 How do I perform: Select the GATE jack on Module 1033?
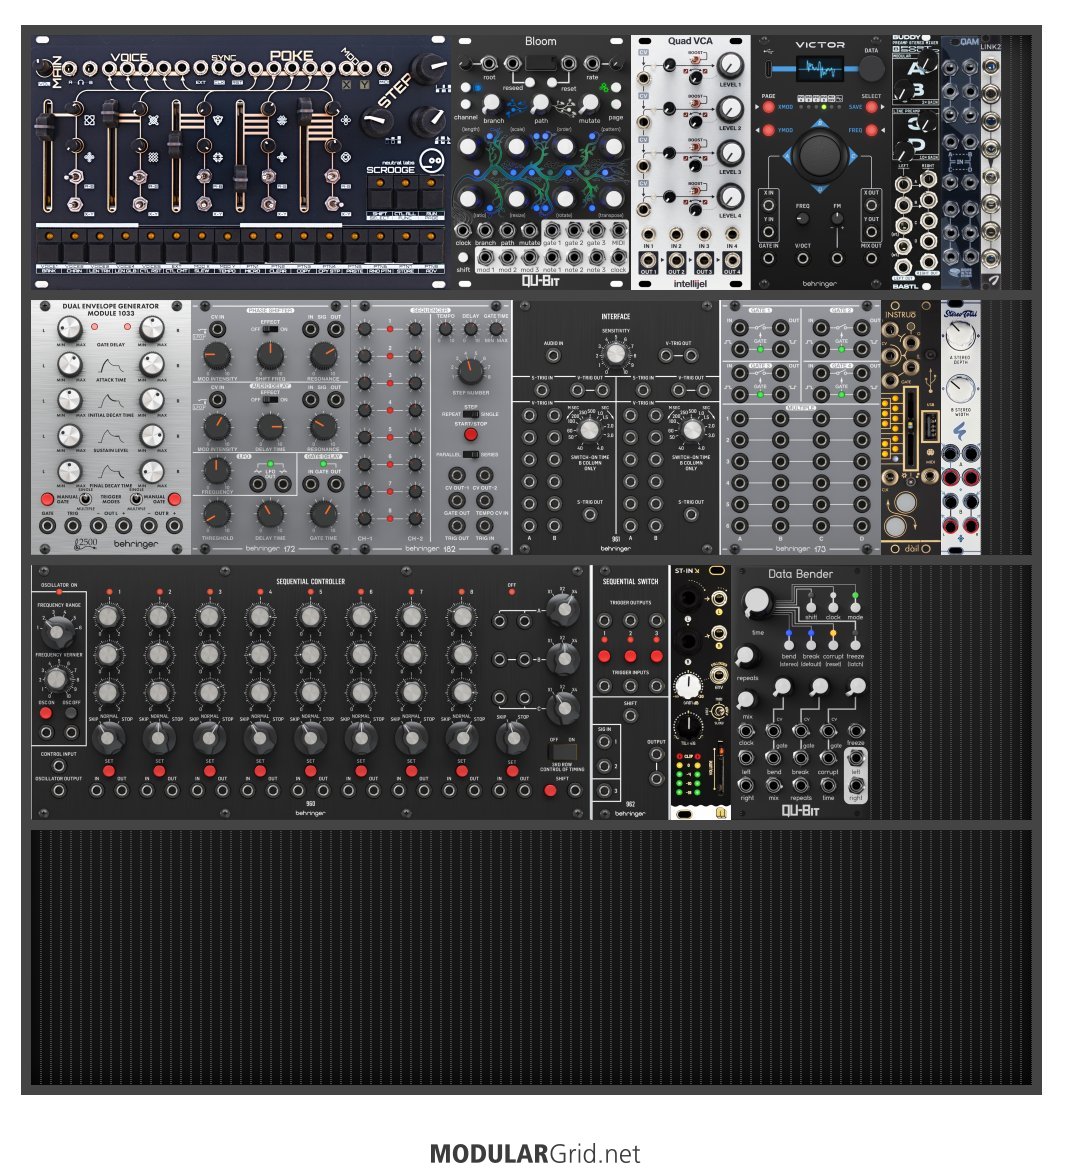47,526
